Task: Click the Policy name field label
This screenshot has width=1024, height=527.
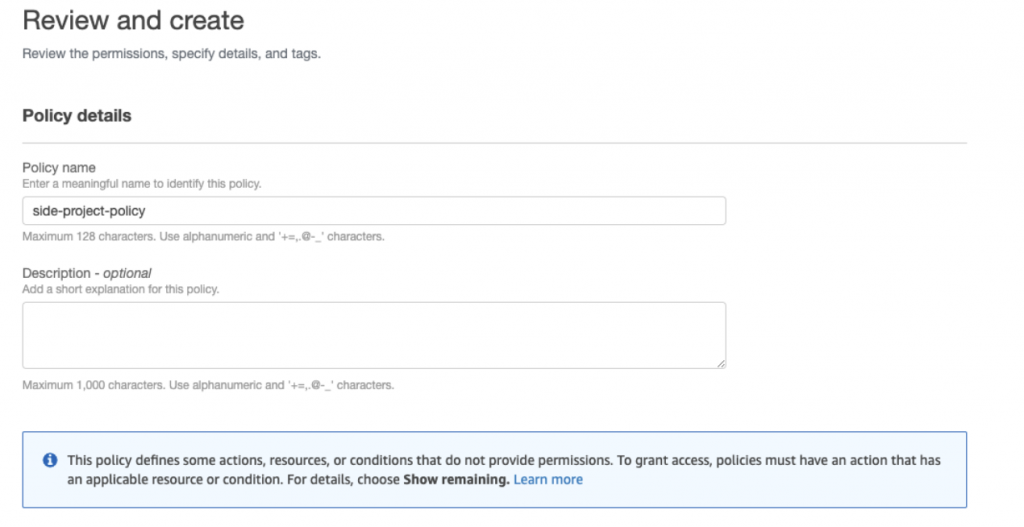Action: [x=59, y=167]
